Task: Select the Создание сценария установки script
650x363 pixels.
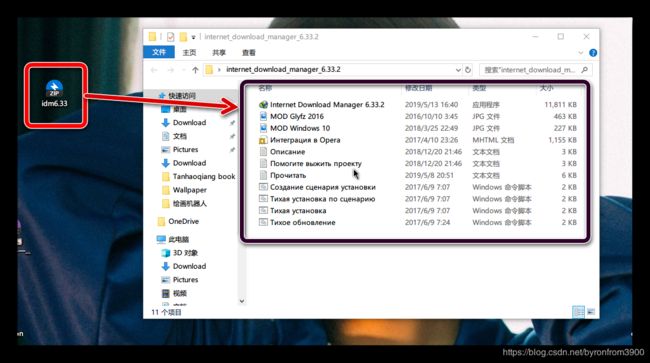Action: coord(323,187)
